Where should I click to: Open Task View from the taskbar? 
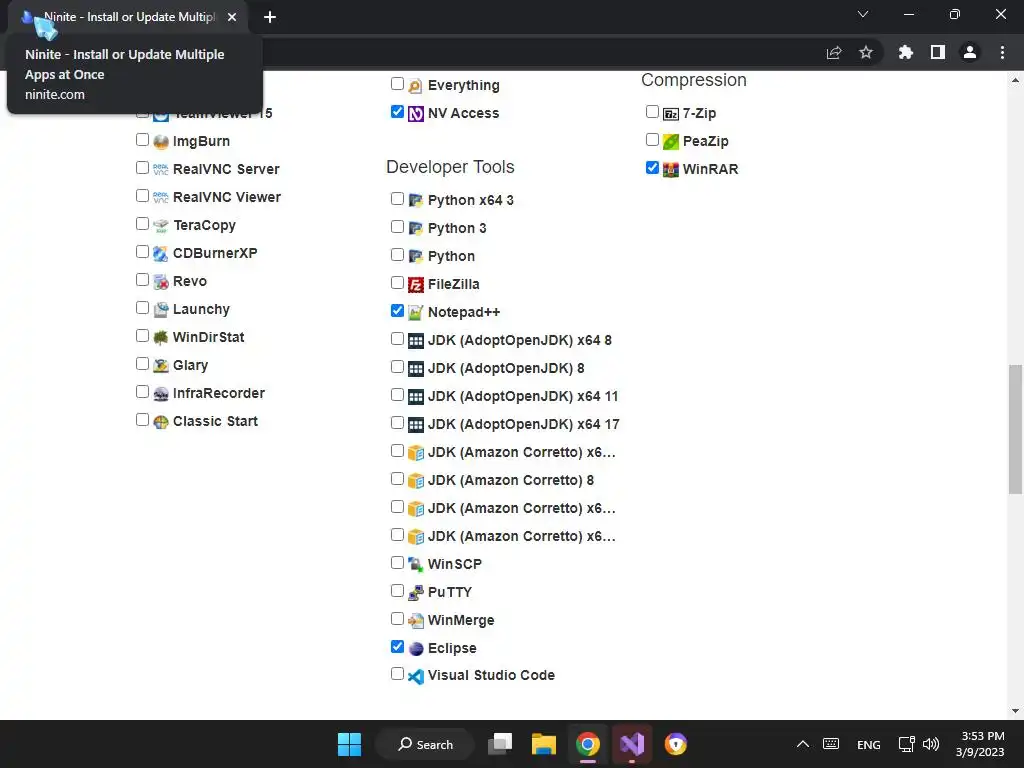click(x=500, y=744)
